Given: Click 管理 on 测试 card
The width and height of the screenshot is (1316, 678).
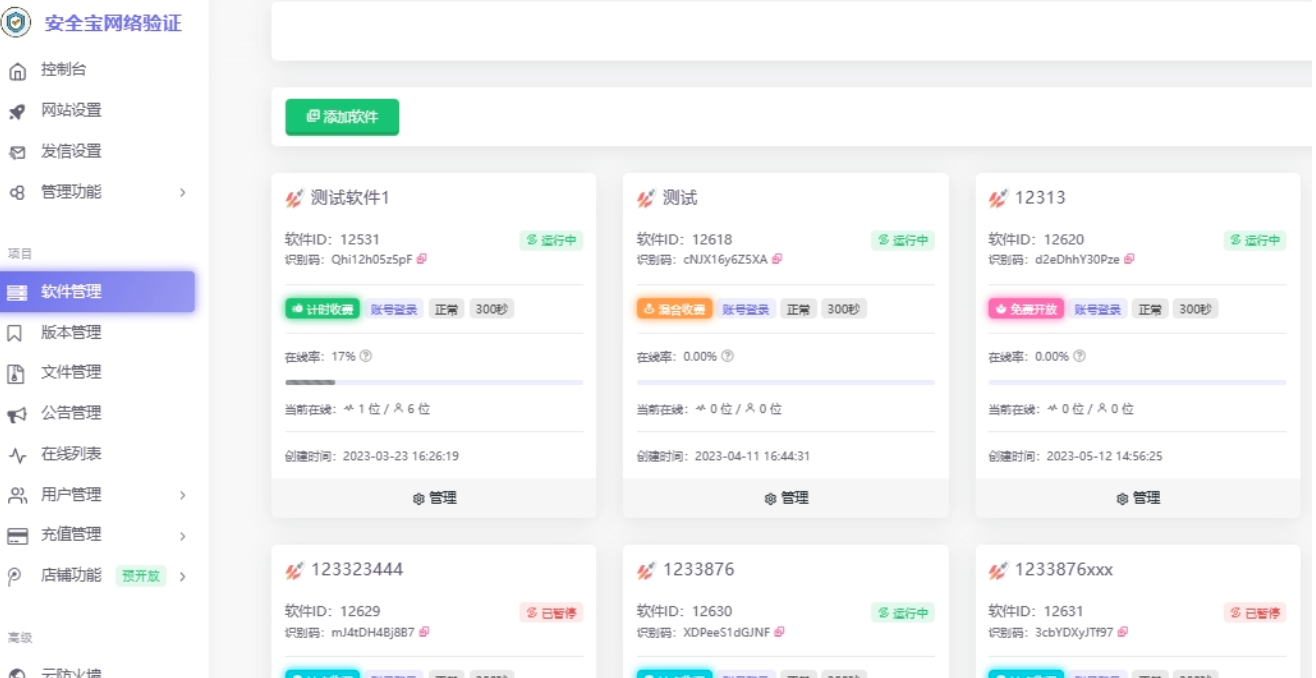Looking at the screenshot, I should tap(786, 498).
